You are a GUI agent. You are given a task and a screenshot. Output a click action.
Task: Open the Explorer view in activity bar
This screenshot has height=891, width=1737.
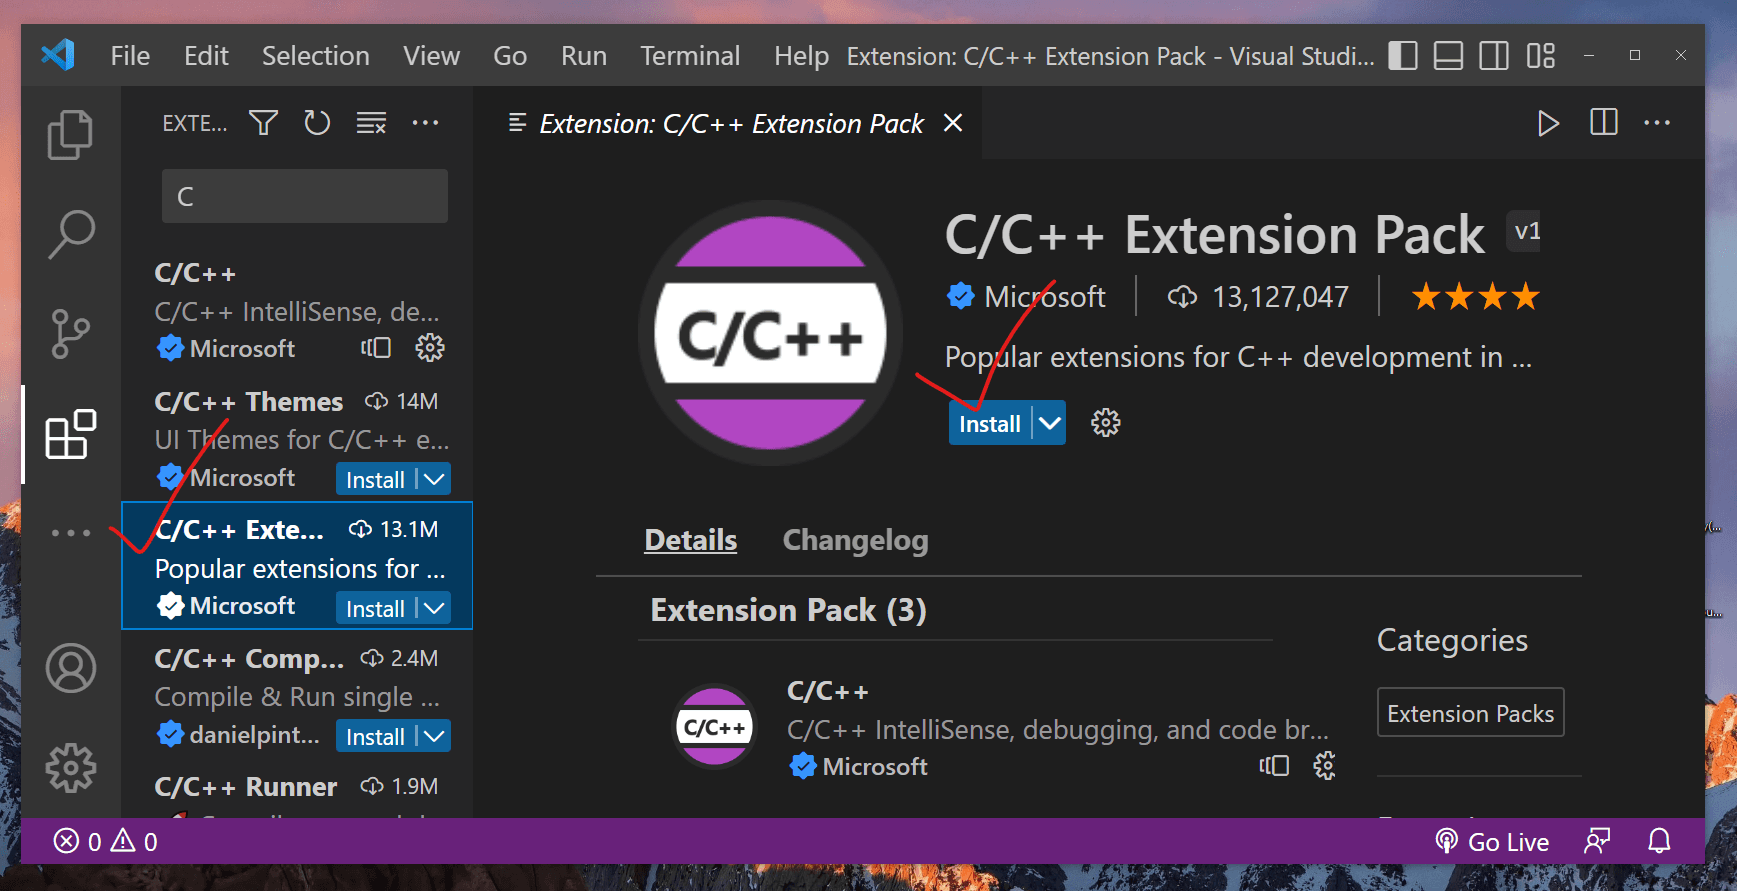click(70, 135)
